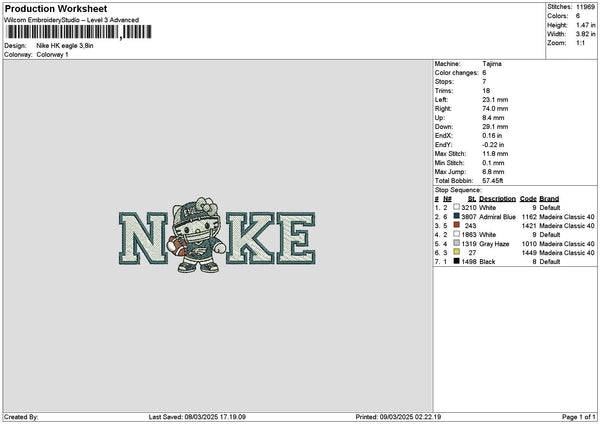Click the max stitch value "11.8 mm"
Viewport: 600px width, 424px height.
pos(495,153)
